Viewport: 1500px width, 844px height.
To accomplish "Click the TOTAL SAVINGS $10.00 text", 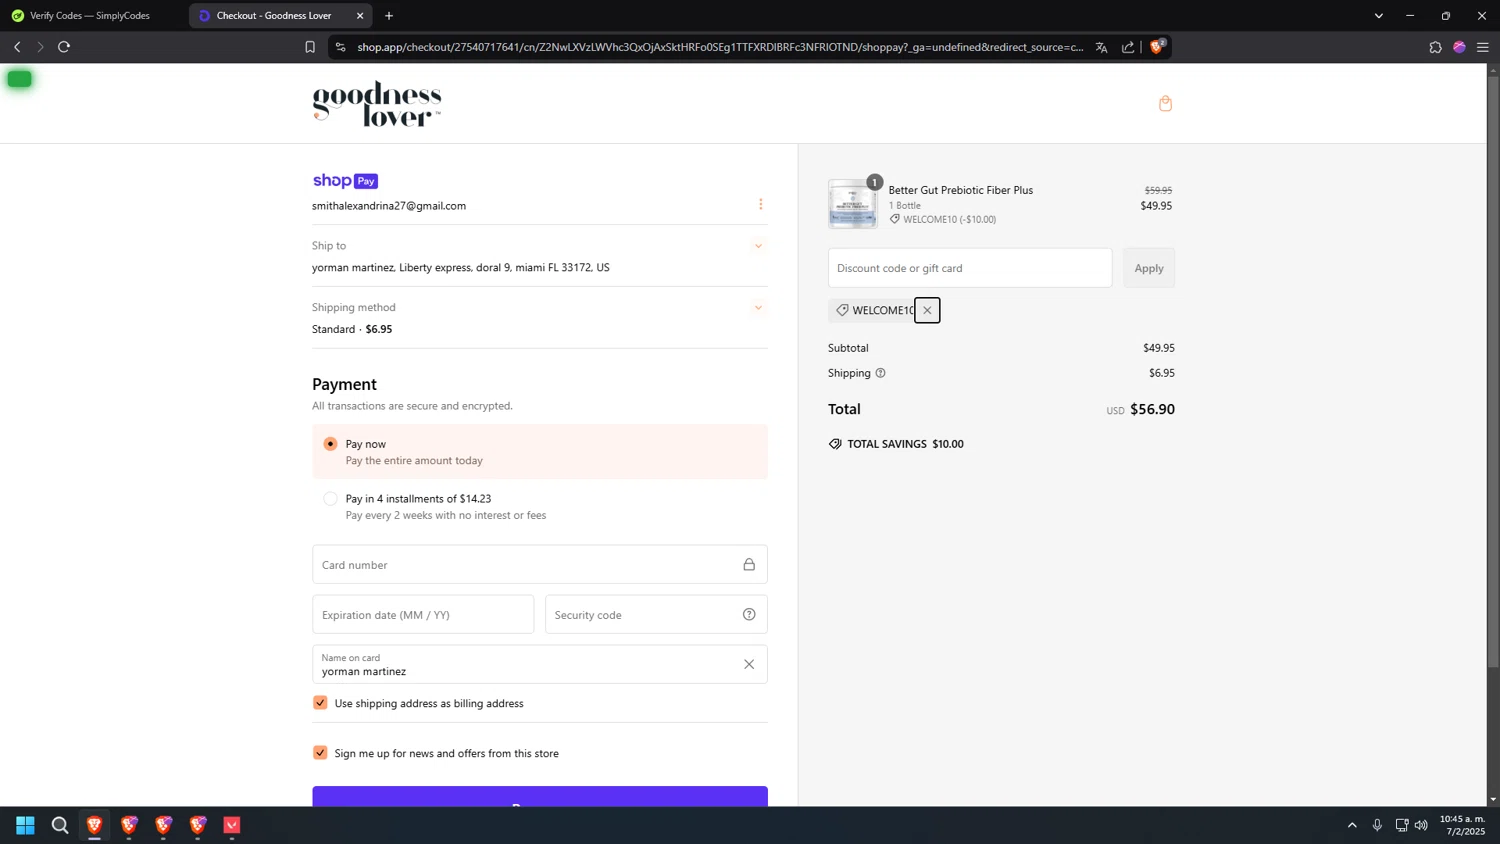I will click(906, 444).
